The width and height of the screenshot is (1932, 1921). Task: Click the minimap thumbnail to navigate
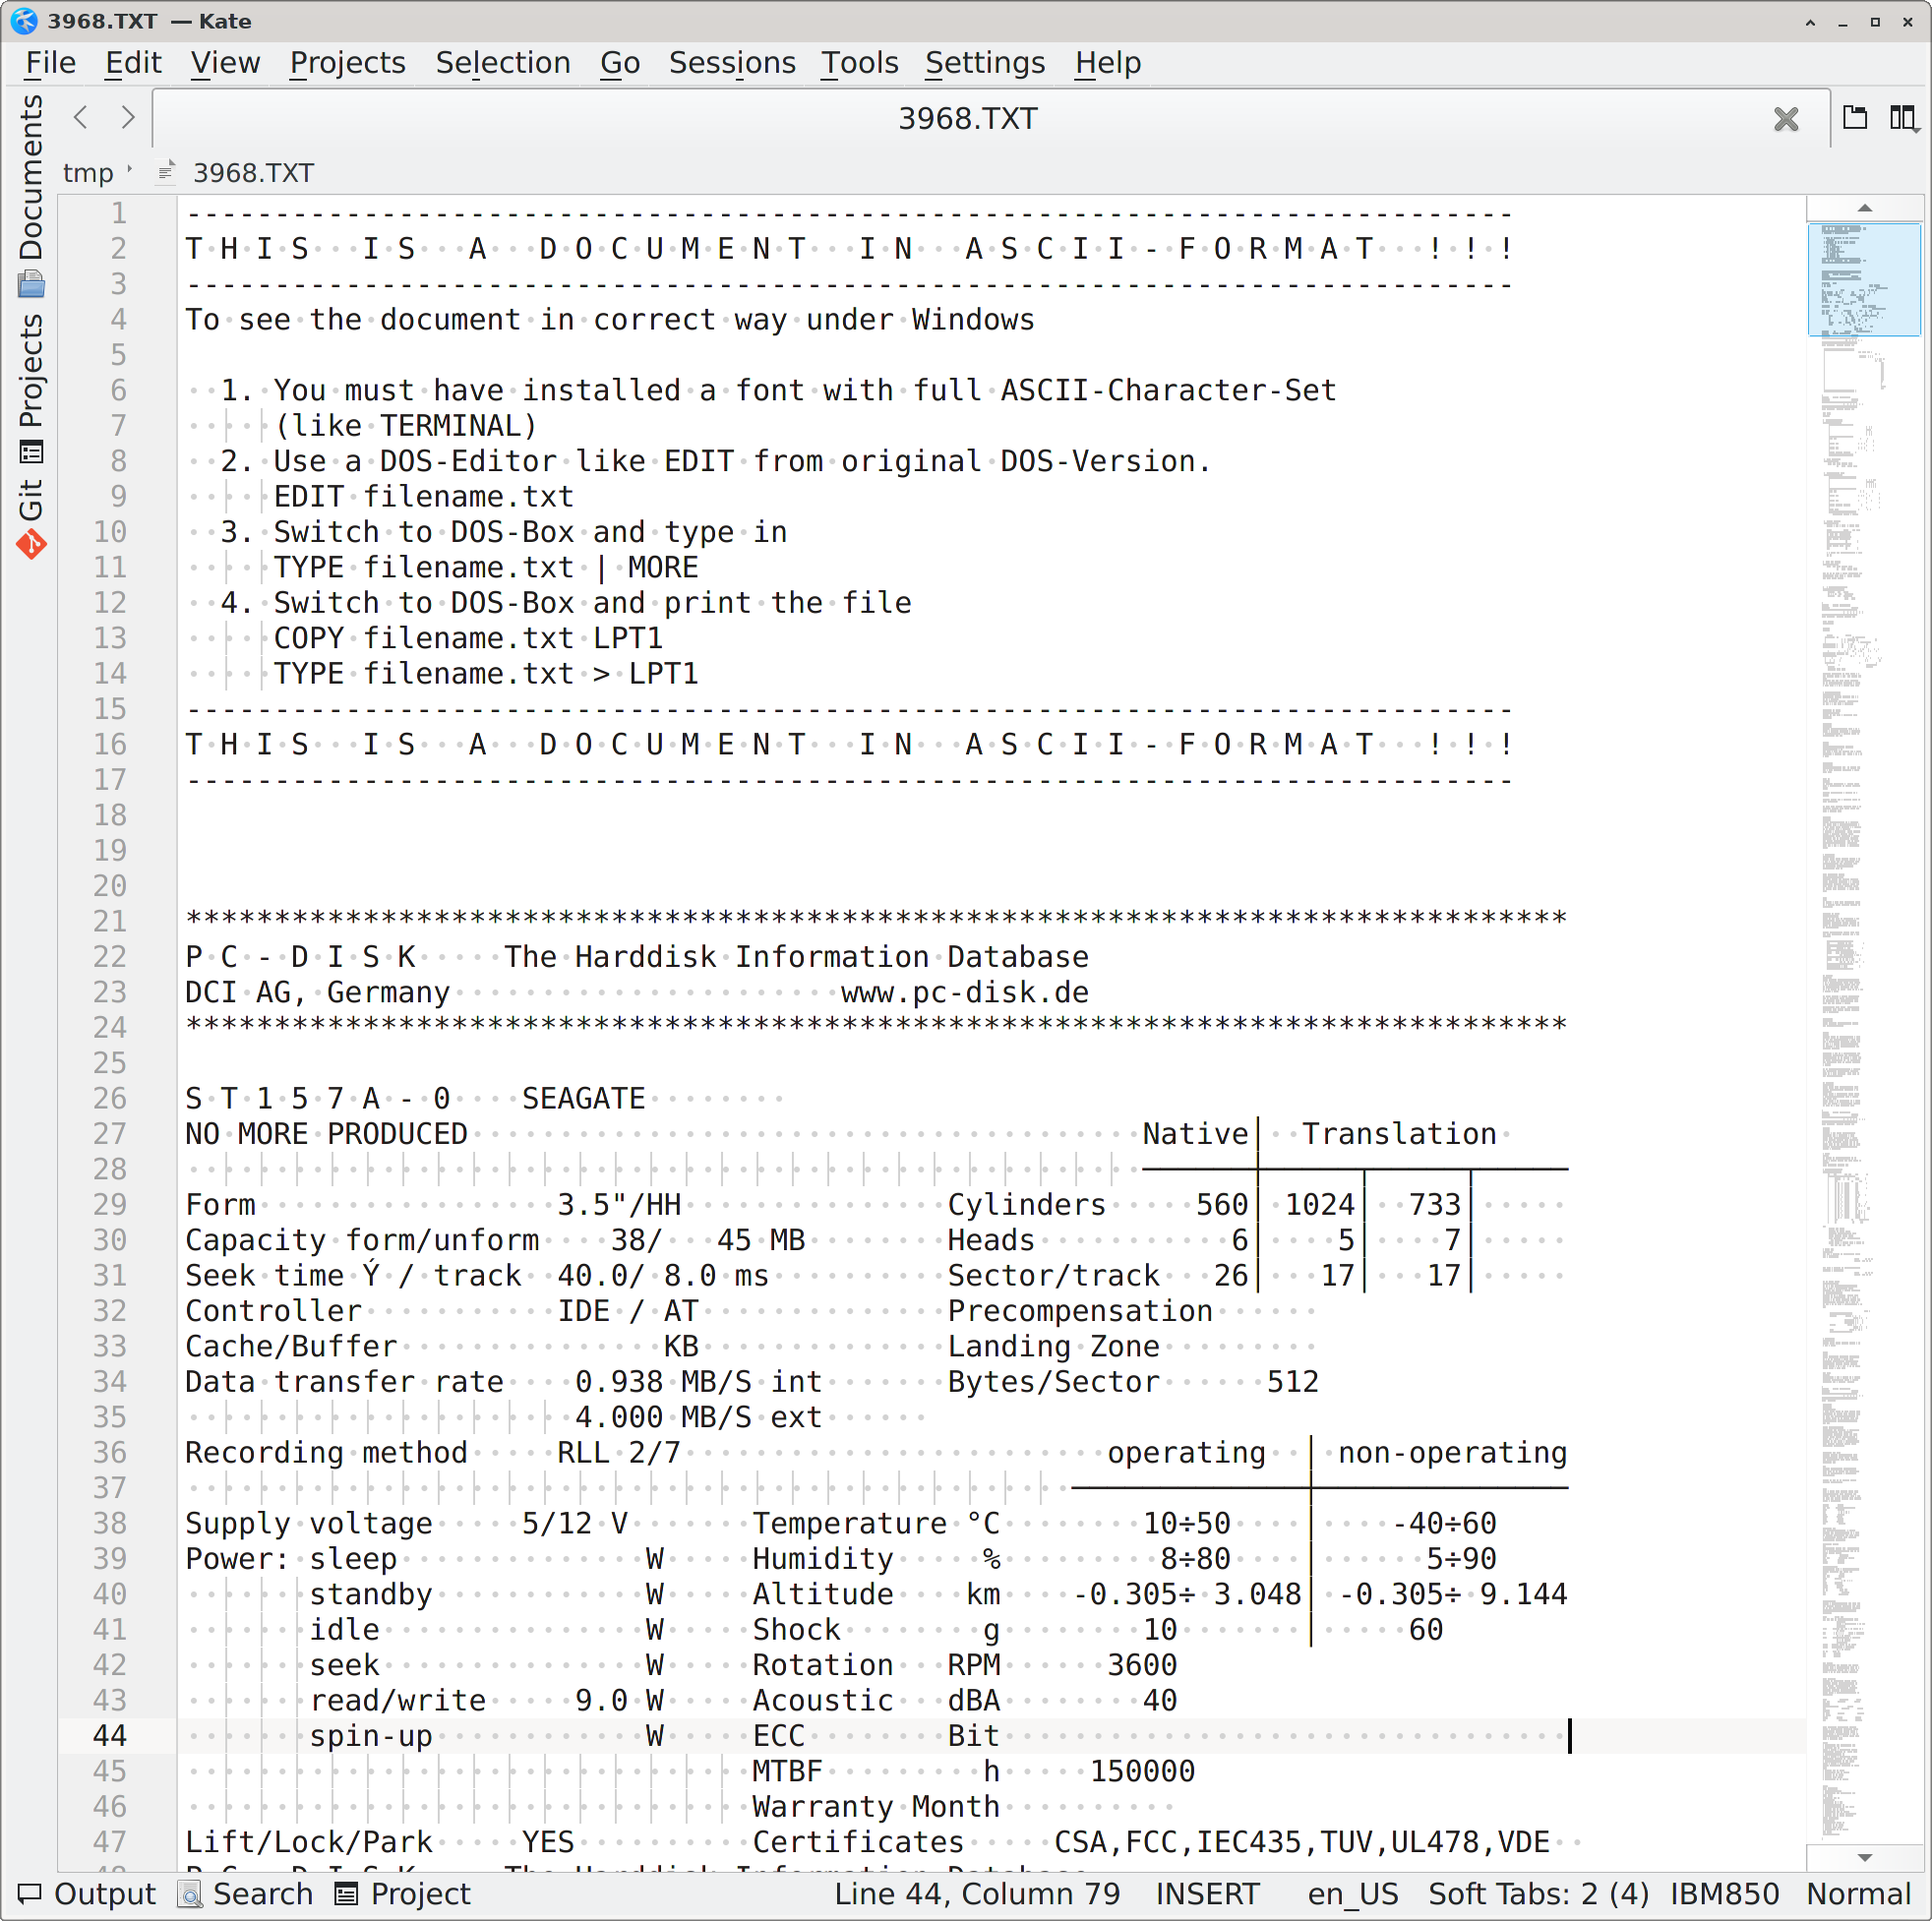(1864, 280)
